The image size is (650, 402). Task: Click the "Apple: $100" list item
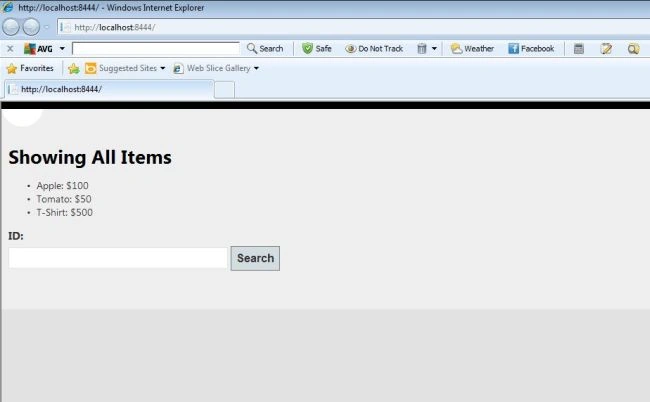[x=62, y=186]
